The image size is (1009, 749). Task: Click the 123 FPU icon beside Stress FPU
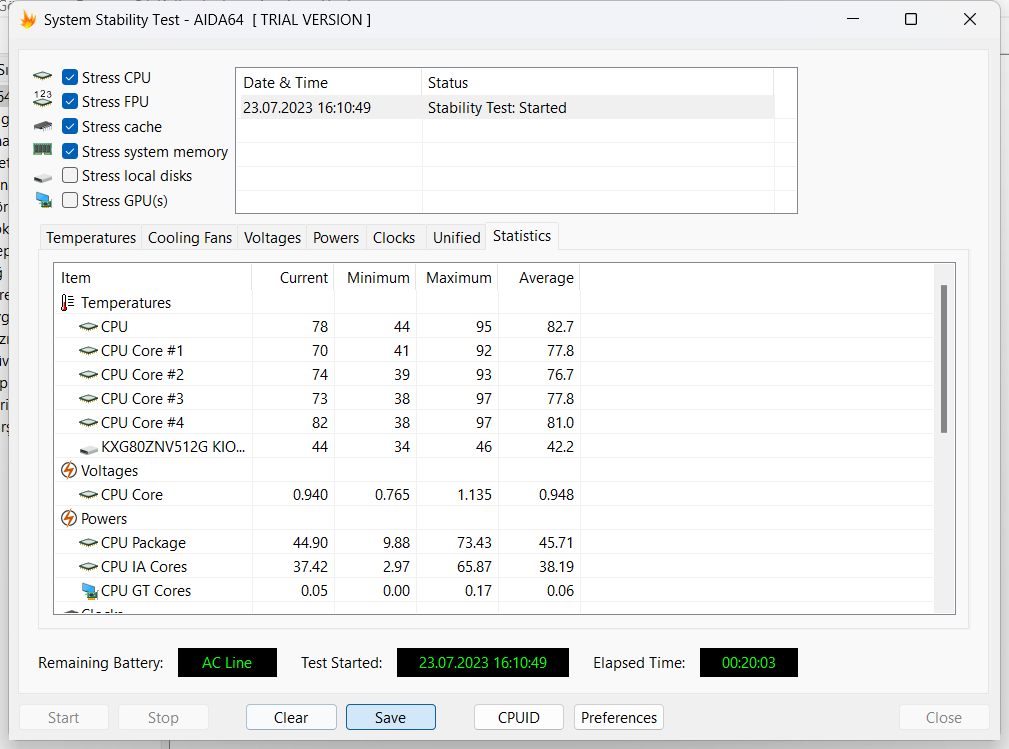42,98
